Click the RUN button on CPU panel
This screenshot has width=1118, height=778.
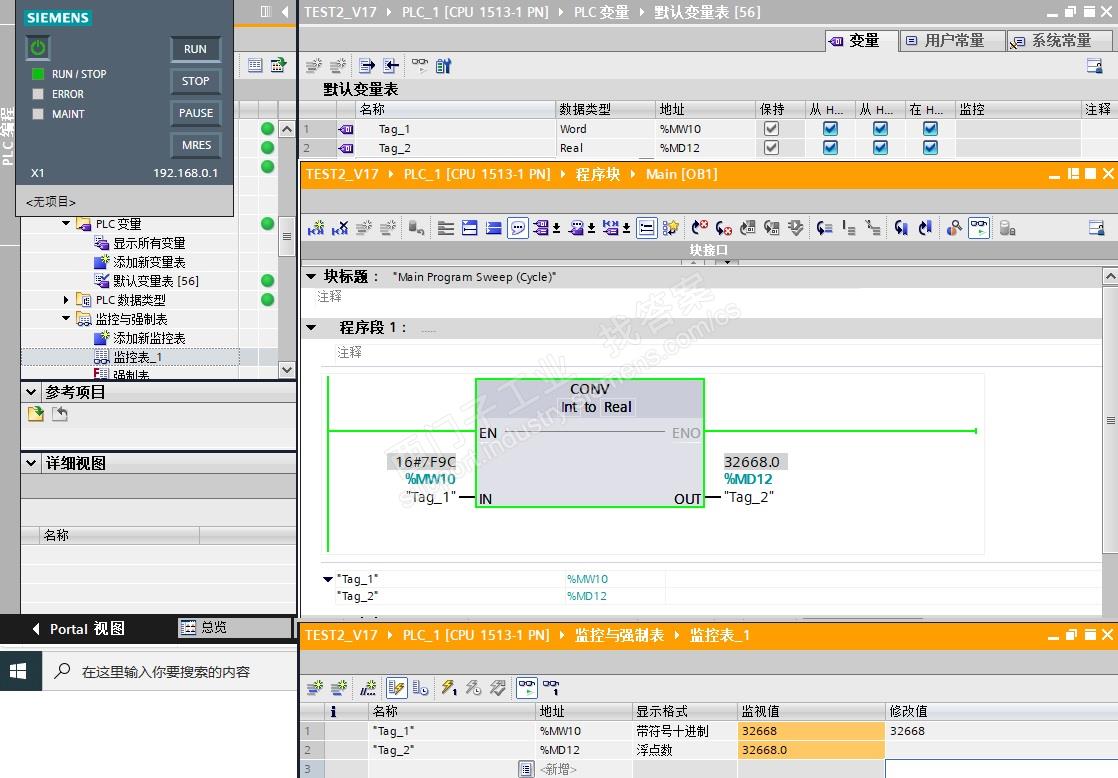195,49
